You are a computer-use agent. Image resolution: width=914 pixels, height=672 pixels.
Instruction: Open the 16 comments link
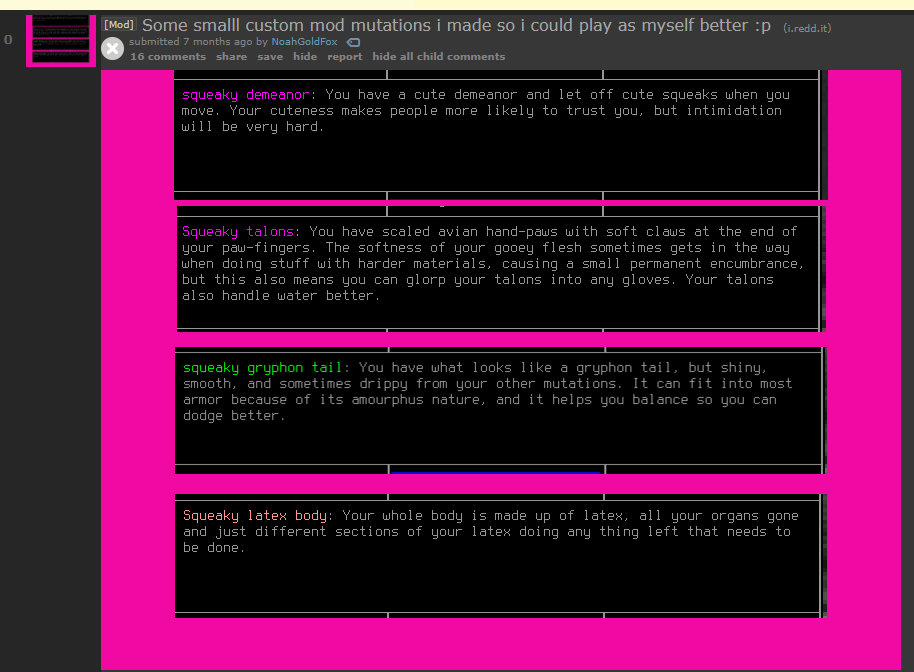168,57
